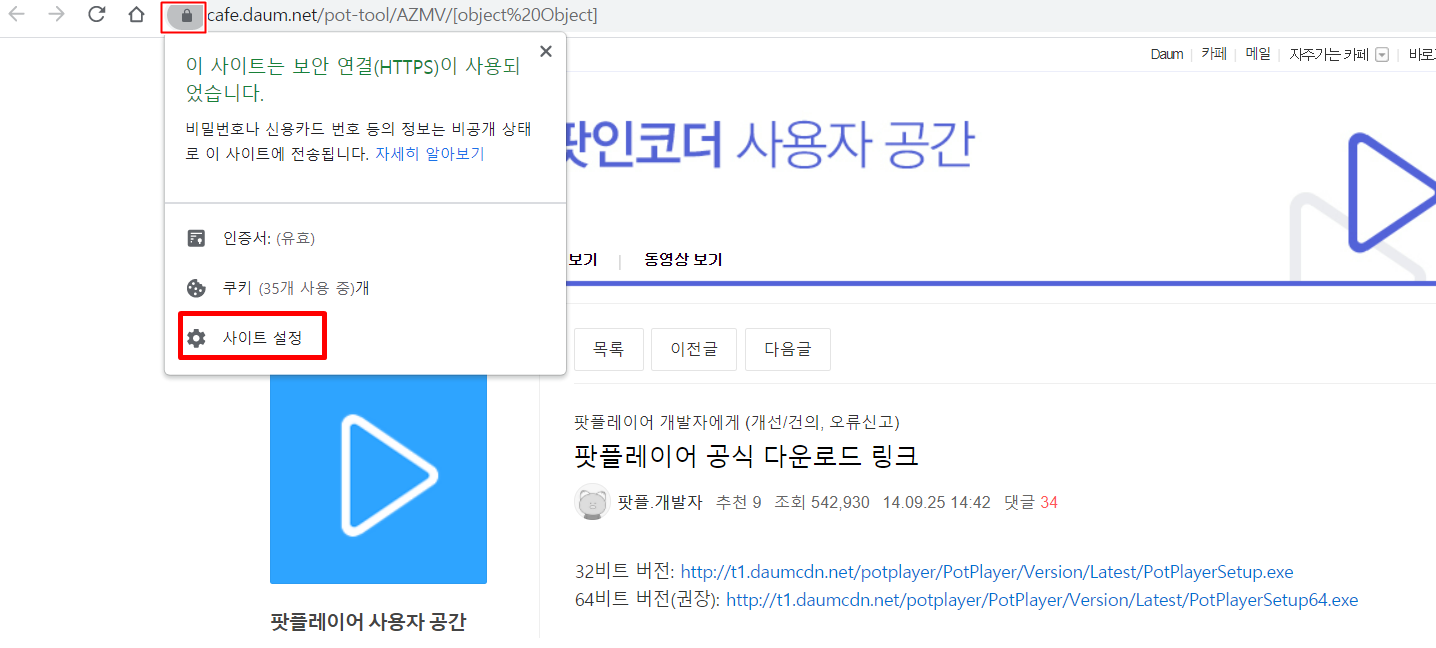Click the cookie icon in the popup
This screenshot has width=1436, height=648.
[196, 288]
